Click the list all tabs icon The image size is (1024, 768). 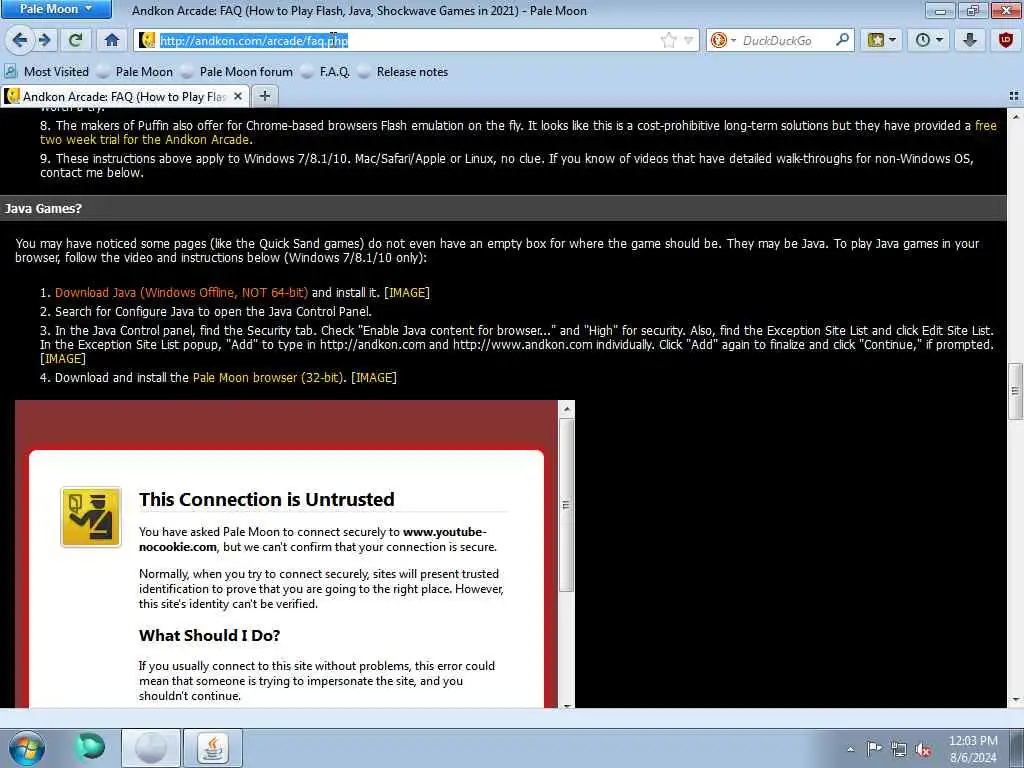pos(1014,97)
